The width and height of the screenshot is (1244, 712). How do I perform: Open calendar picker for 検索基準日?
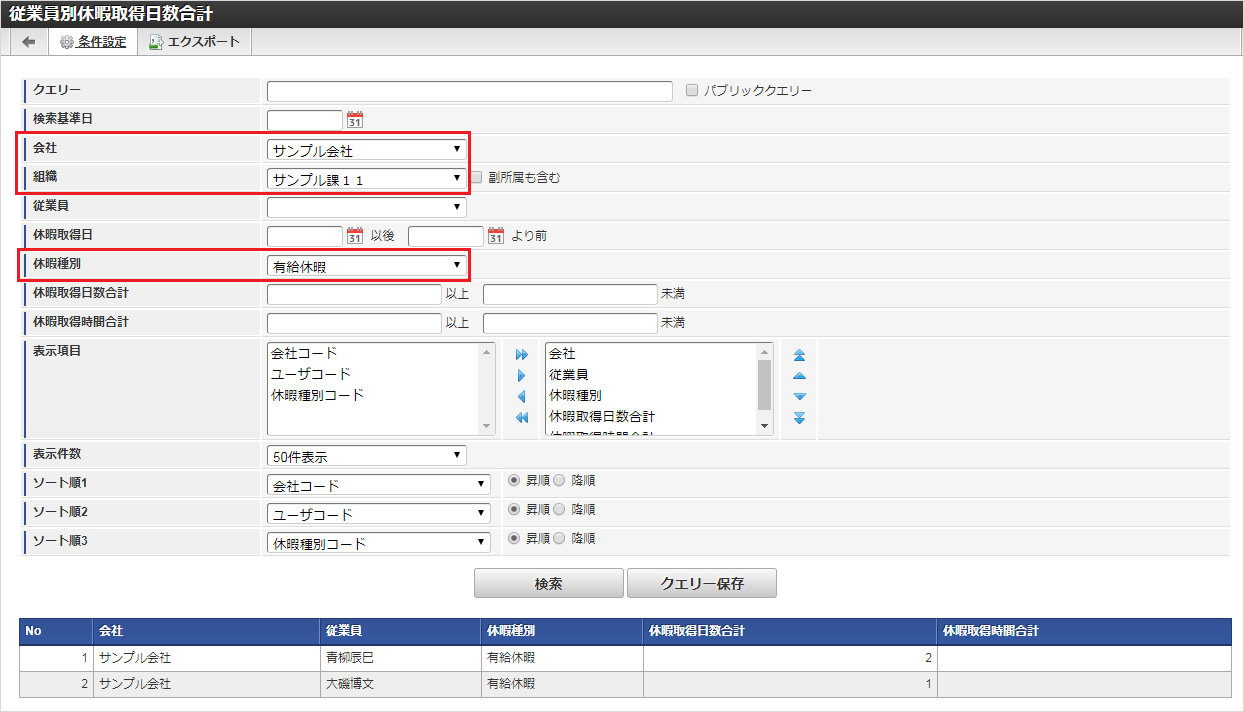(x=355, y=120)
